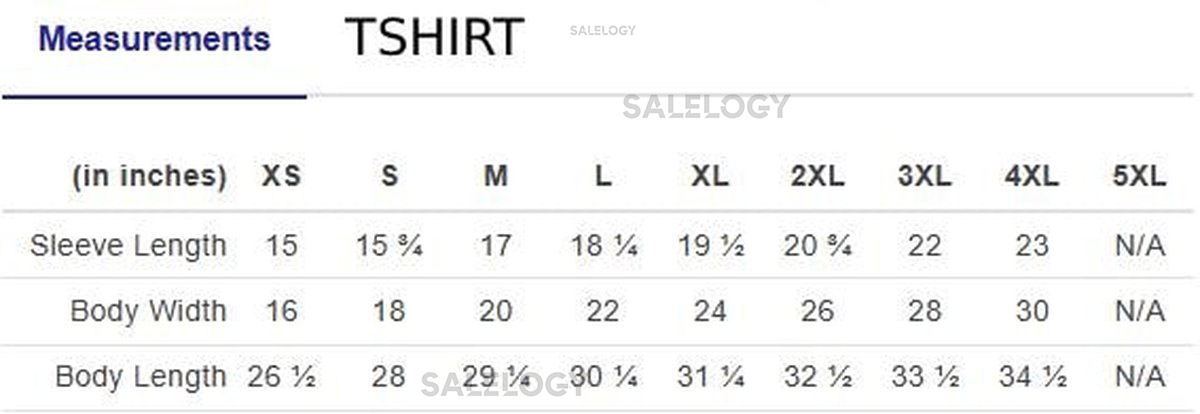The image size is (1200, 414).
Task: Click the 2XL column header
Action: point(817,177)
